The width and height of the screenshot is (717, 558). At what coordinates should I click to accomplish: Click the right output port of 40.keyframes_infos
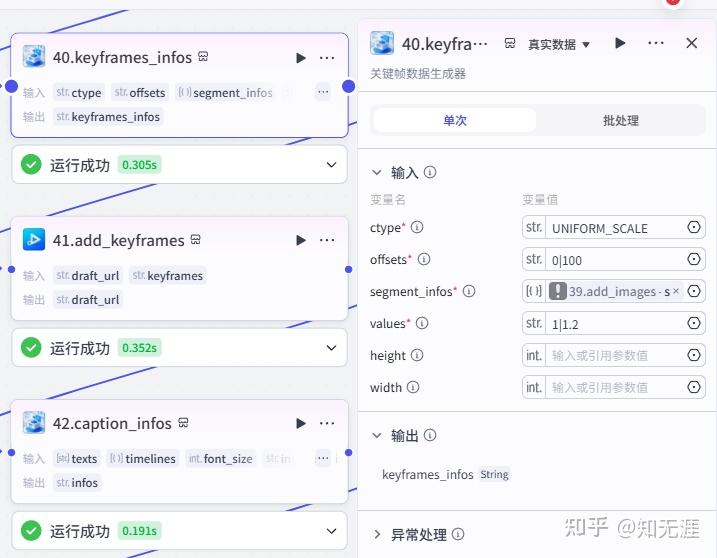click(x=348, y=86)
